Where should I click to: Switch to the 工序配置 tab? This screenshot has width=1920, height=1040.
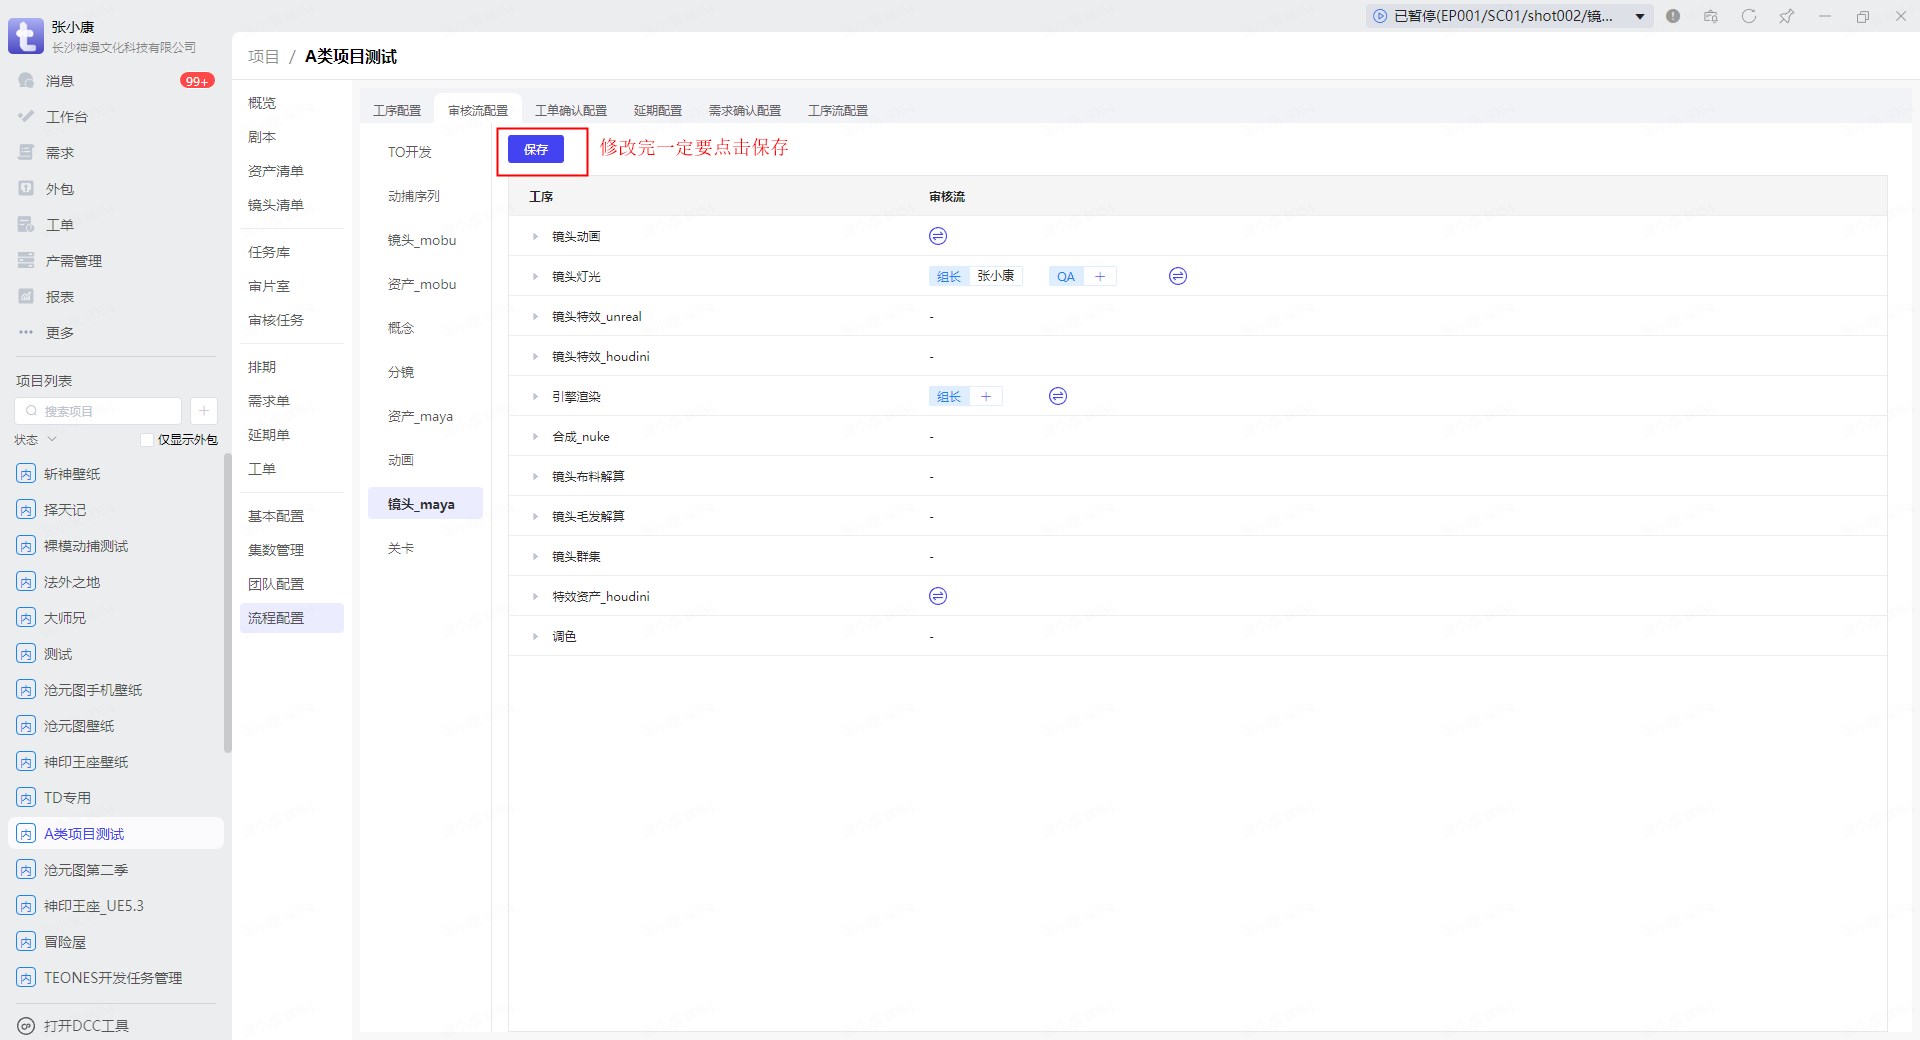tap(397, 110)
